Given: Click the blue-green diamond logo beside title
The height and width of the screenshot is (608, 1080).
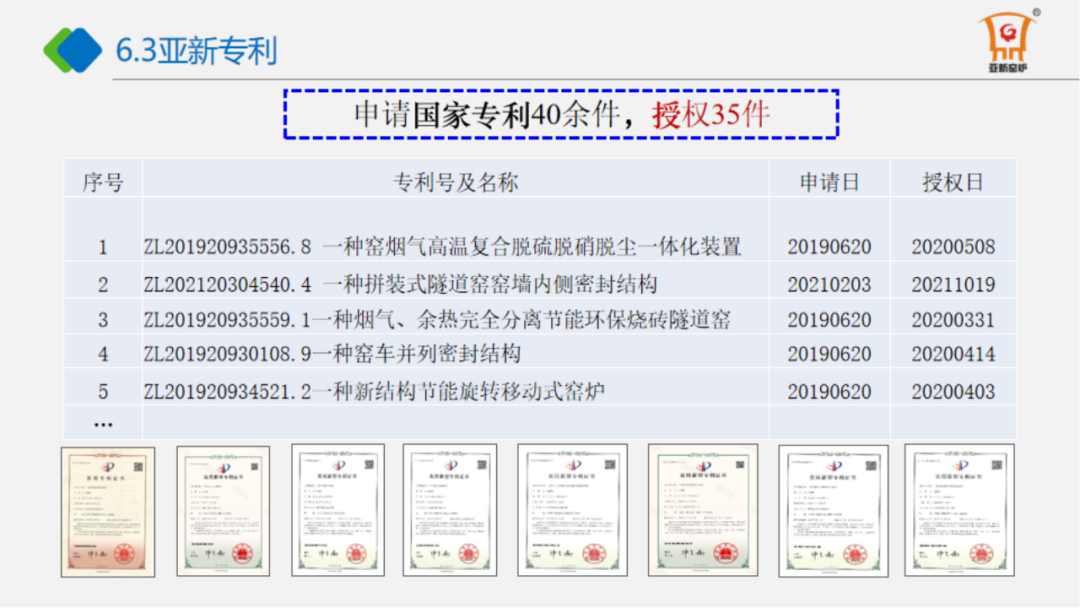Looking at the screenshot, I should pos(72,49).
